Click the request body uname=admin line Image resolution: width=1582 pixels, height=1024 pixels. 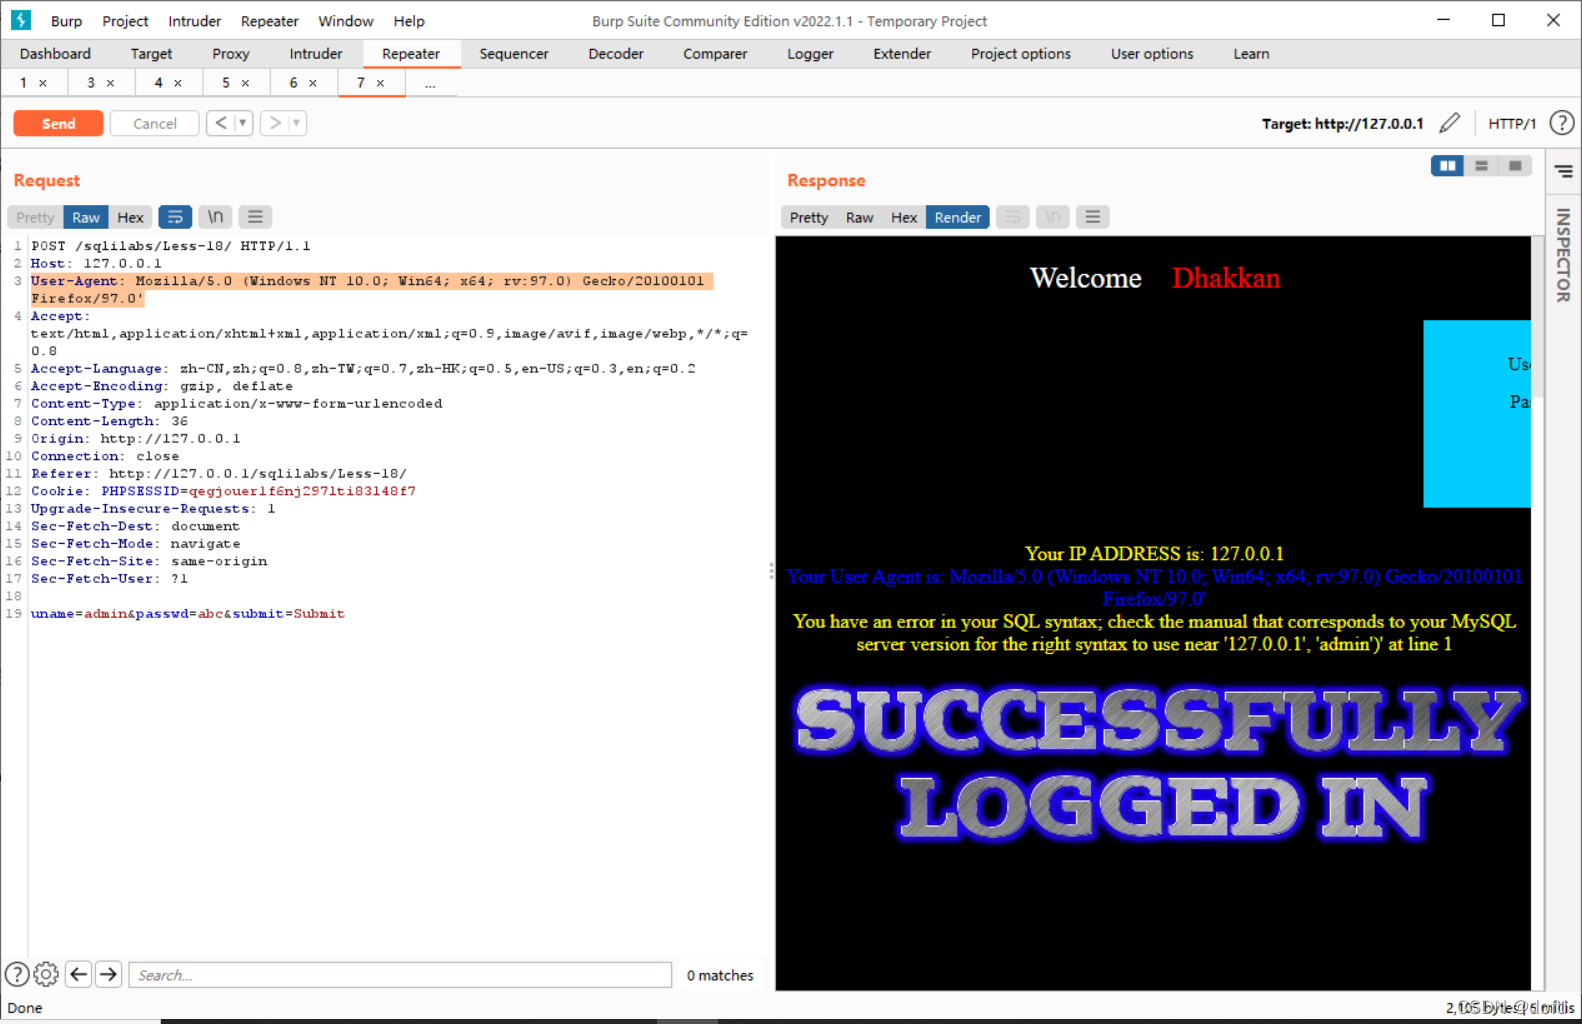[188, 614]
